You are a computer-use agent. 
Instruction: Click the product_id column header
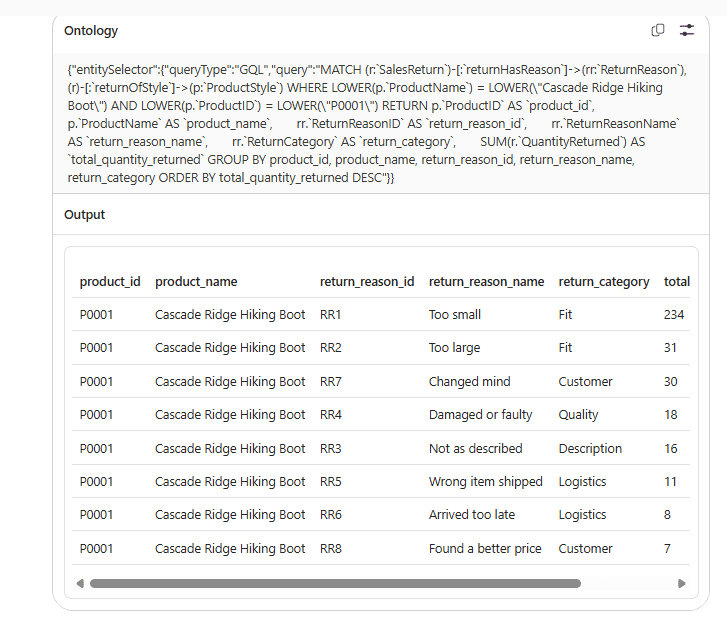click(110, 282)
